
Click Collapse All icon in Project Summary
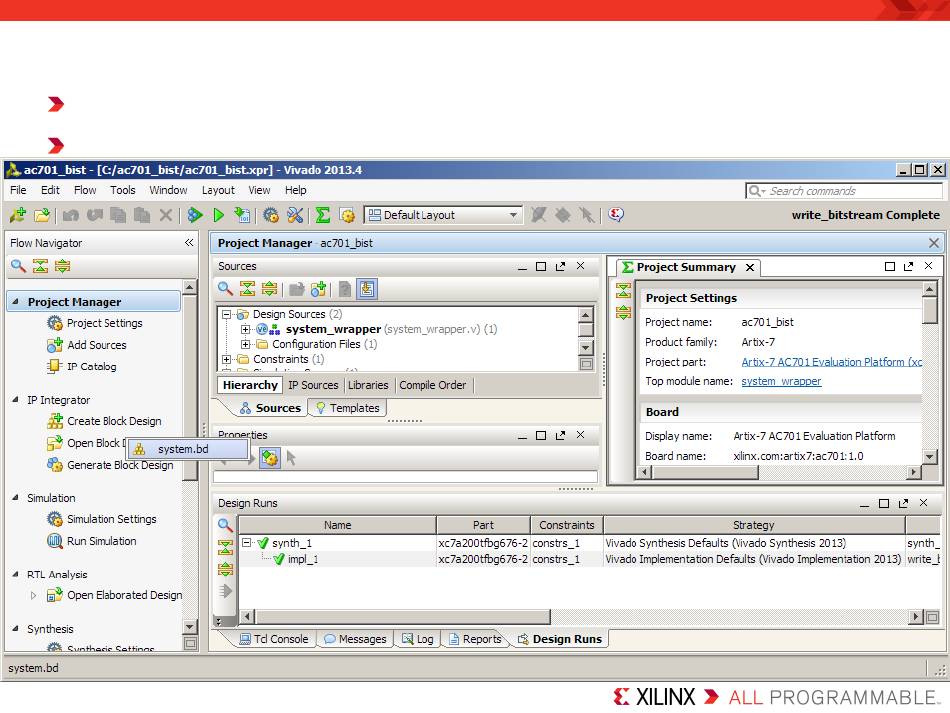(623, 290)
